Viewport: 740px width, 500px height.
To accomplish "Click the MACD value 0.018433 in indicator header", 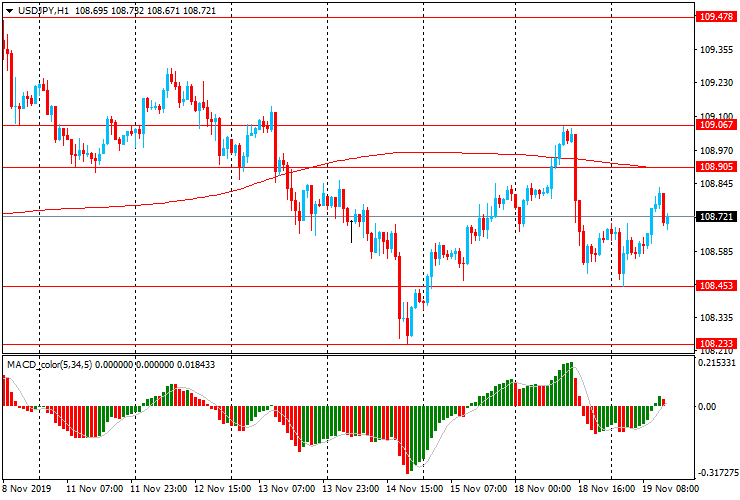I will tap(196, 364).
